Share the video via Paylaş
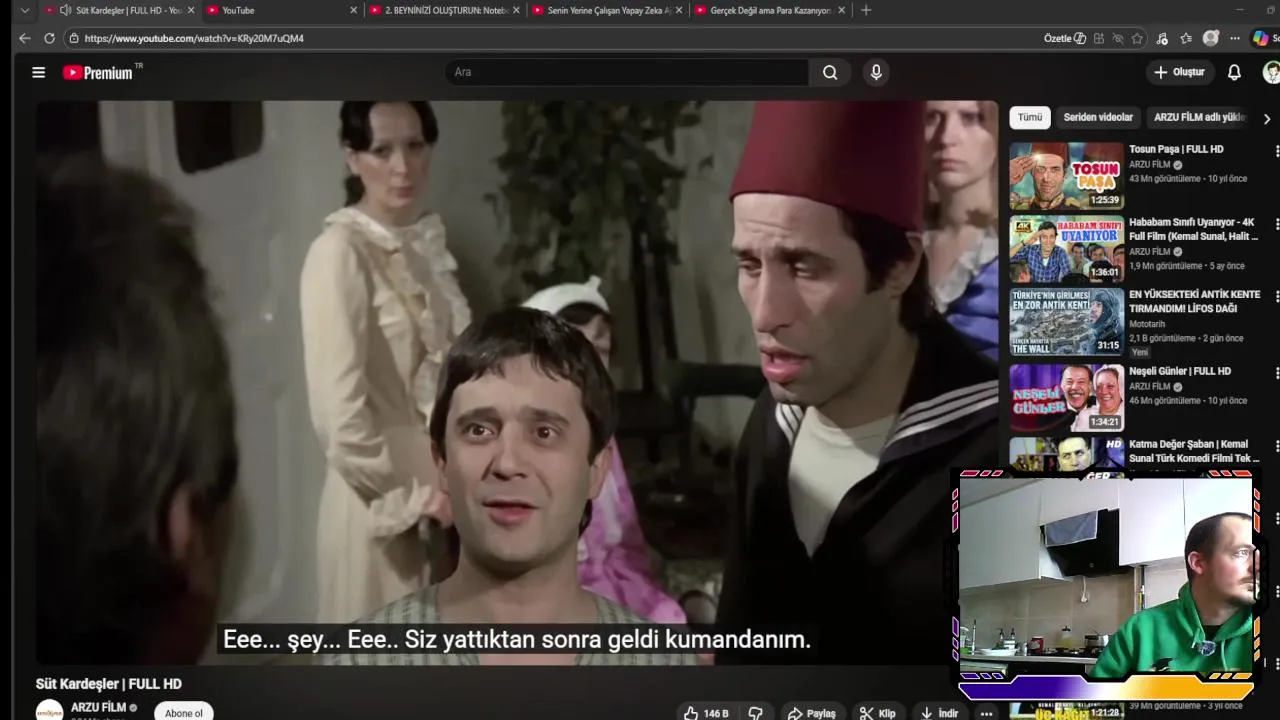The width and height of the screenshot is (1280, 720). pos(811,713)
